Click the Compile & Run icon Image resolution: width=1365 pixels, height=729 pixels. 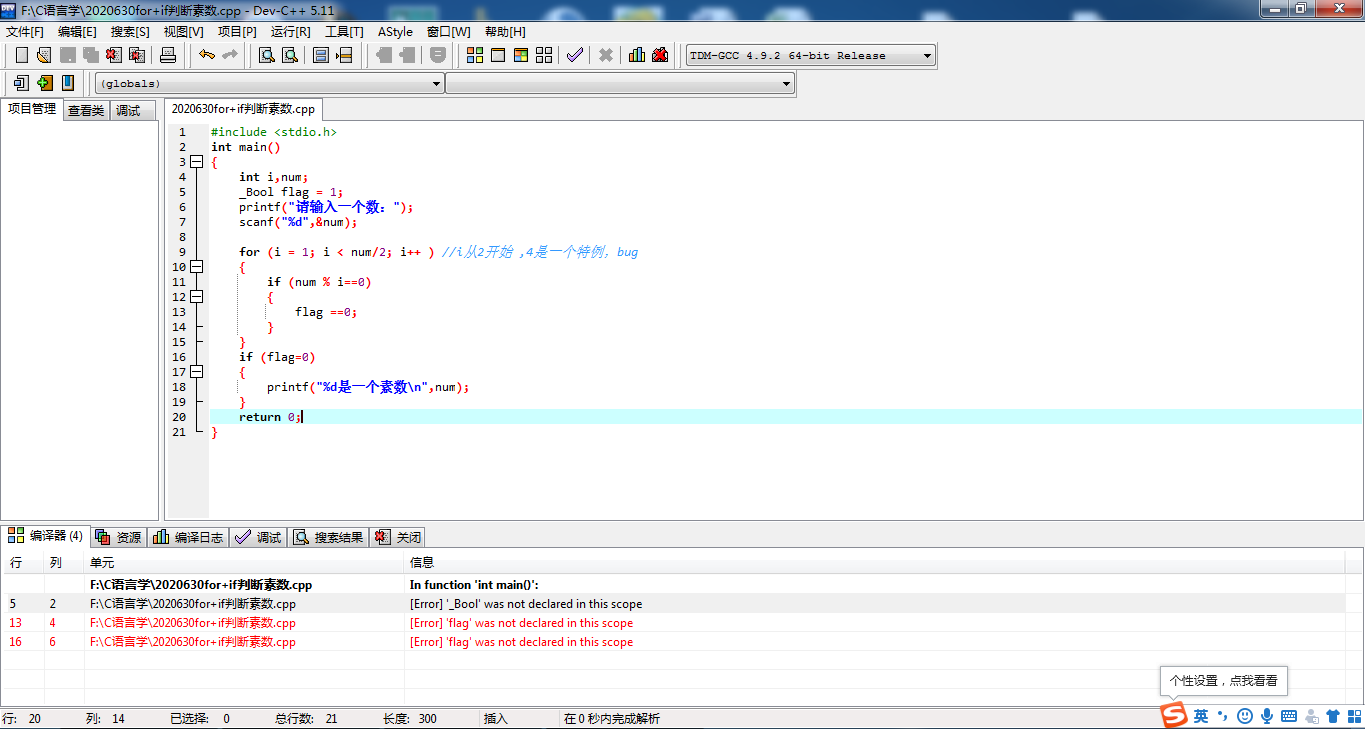[x=521, y=55]
